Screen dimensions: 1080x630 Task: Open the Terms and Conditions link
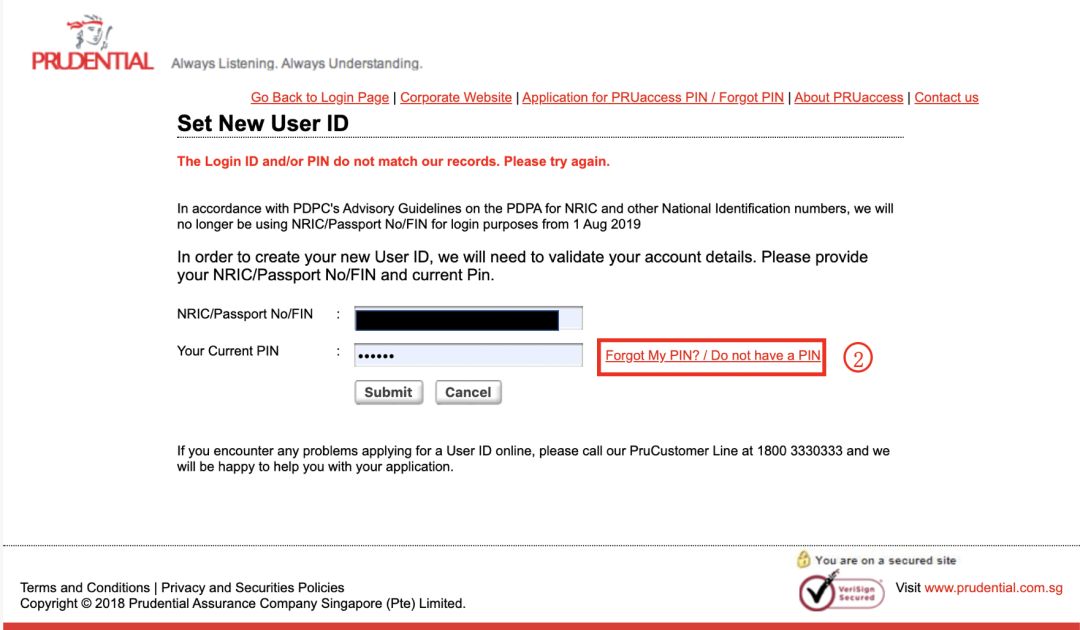tap(85, 587)
